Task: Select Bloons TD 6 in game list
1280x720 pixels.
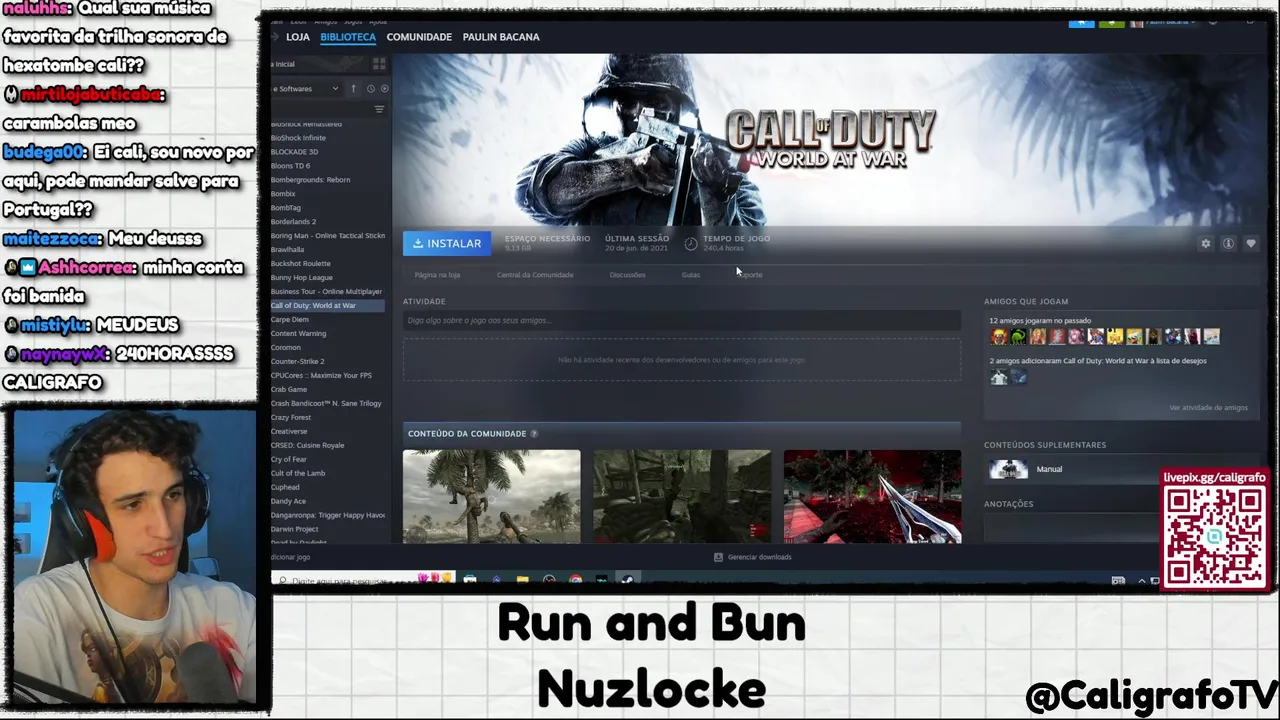Action: pyautogui.click(x=290, y=166)
